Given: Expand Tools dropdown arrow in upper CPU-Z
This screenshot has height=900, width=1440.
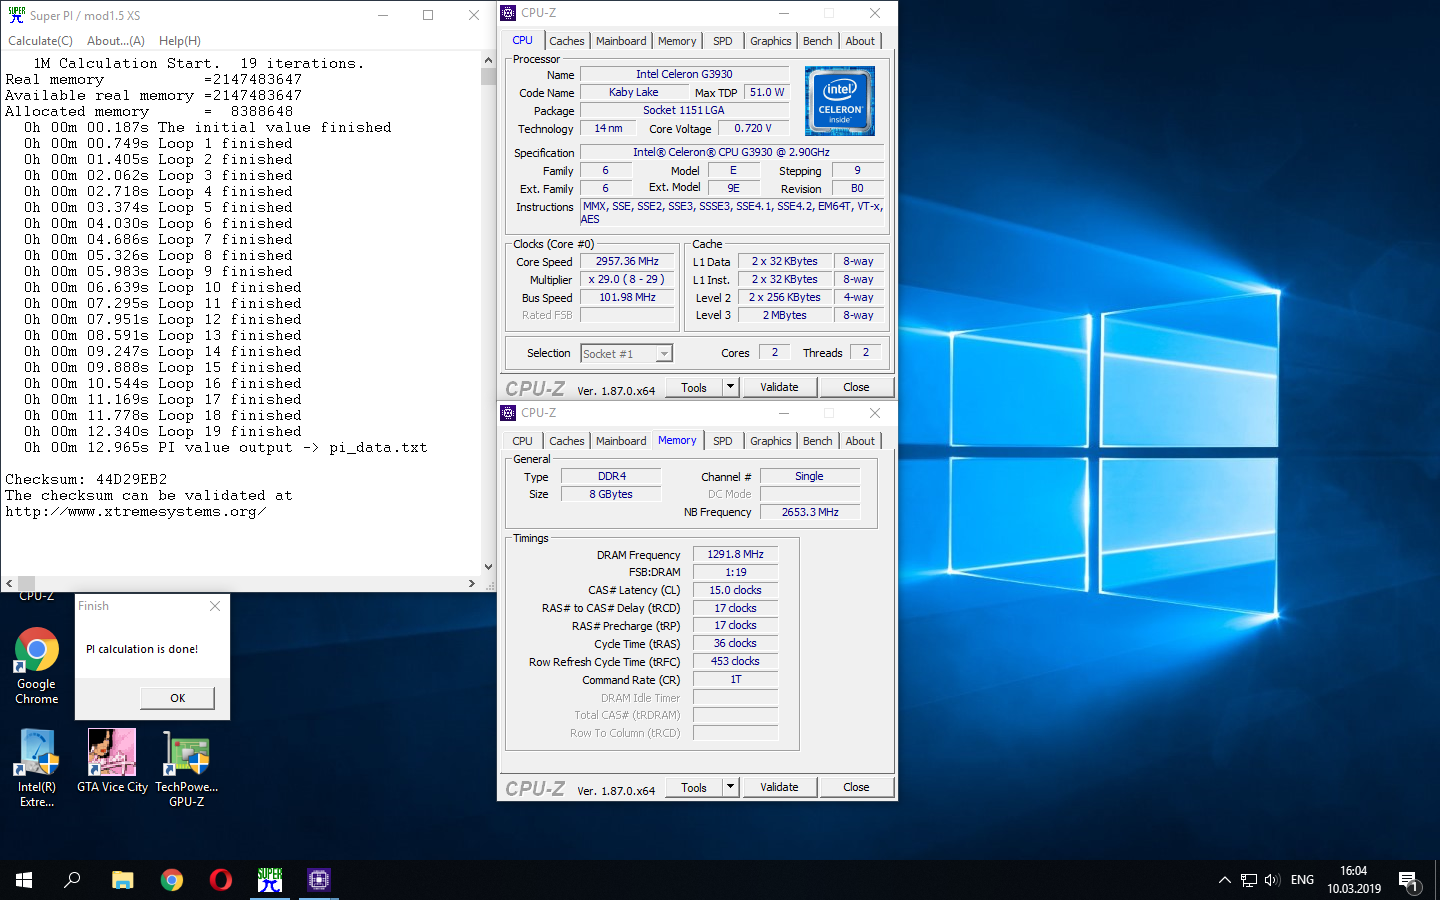Looking at the screenshot, I should point(730,387).
